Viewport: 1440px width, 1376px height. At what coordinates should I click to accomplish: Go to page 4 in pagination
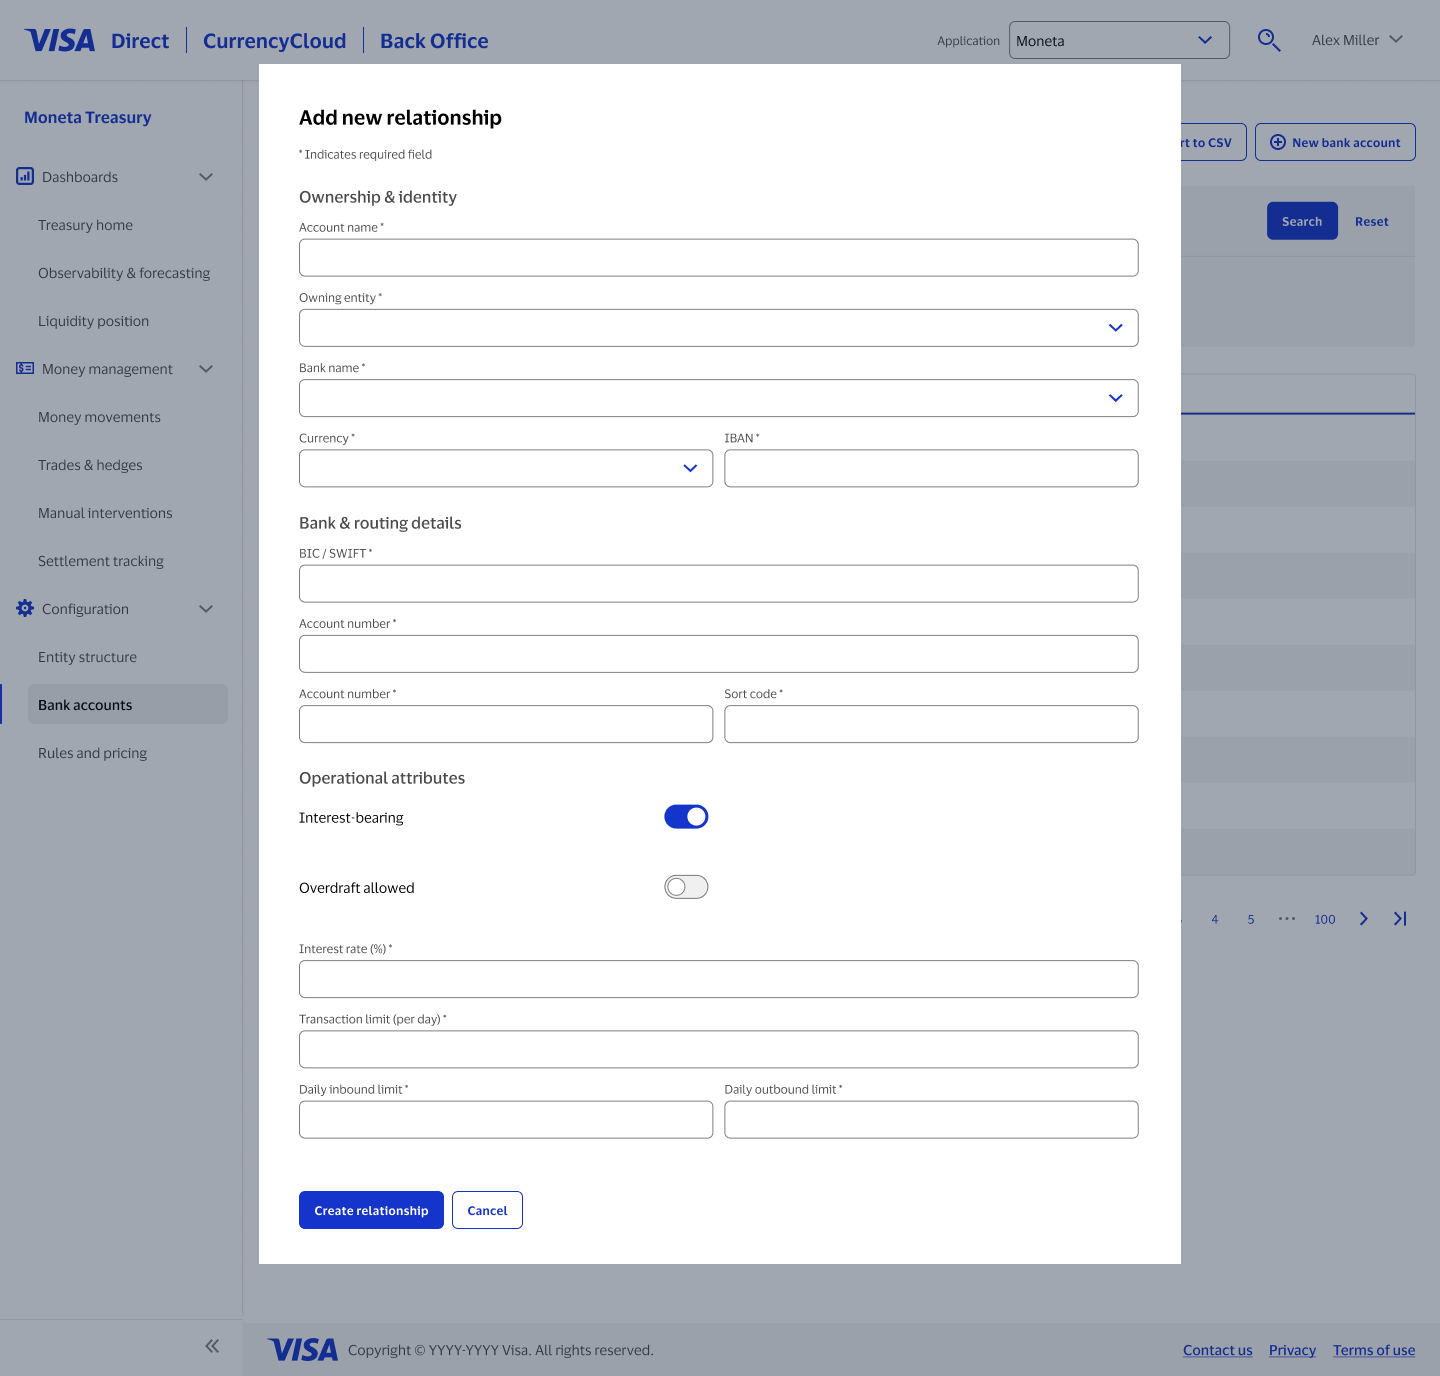[1215, 919]
